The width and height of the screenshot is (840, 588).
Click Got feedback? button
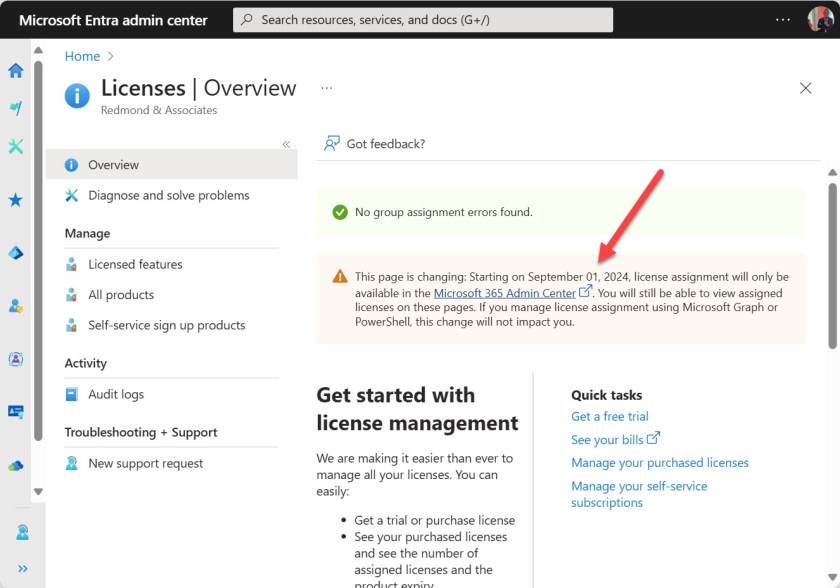point(374,144)
